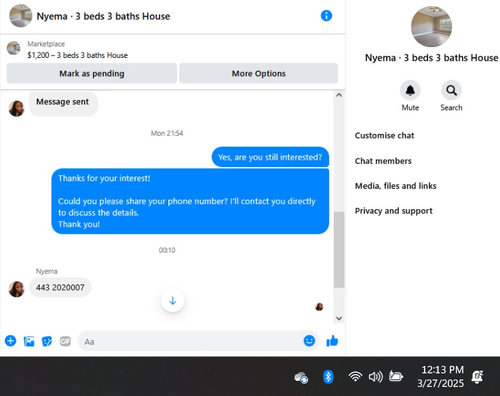Click the 'Message sent' bubble
The width and height of the screenshot is (500, 396).
tap(63, 103)
